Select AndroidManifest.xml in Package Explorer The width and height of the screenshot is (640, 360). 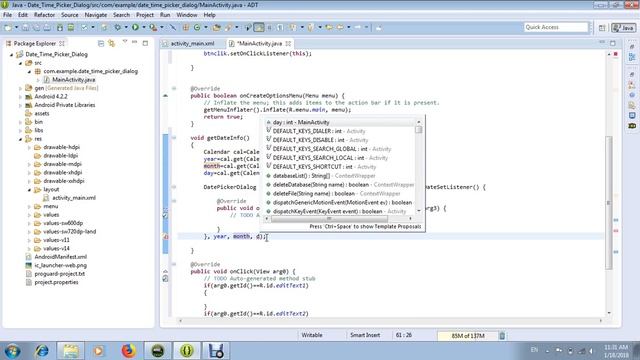coord(60,257)
